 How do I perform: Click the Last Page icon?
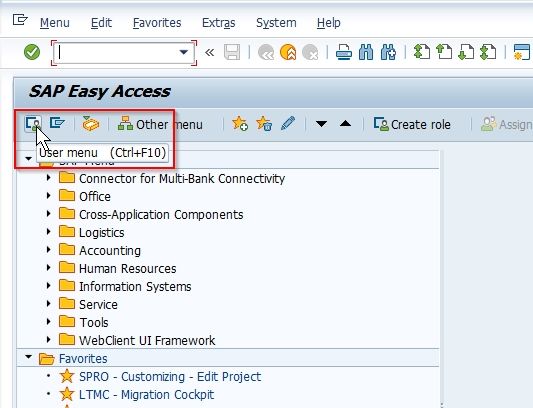pyautogui.click(x=488, y=52)
